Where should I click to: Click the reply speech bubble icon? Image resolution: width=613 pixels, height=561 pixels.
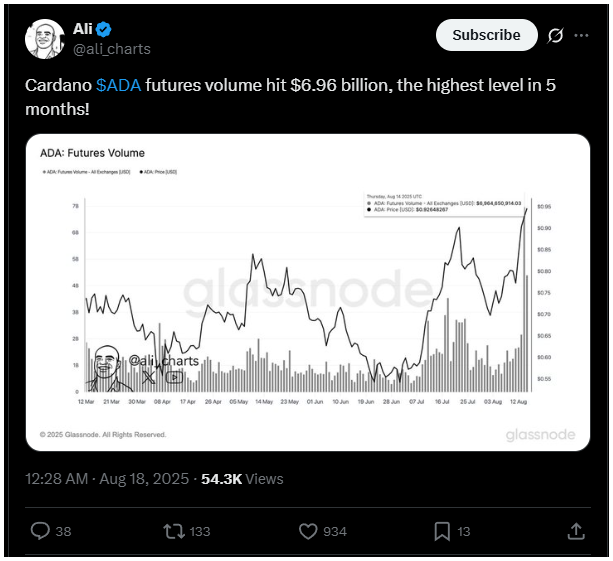click(x=40, y=531)
